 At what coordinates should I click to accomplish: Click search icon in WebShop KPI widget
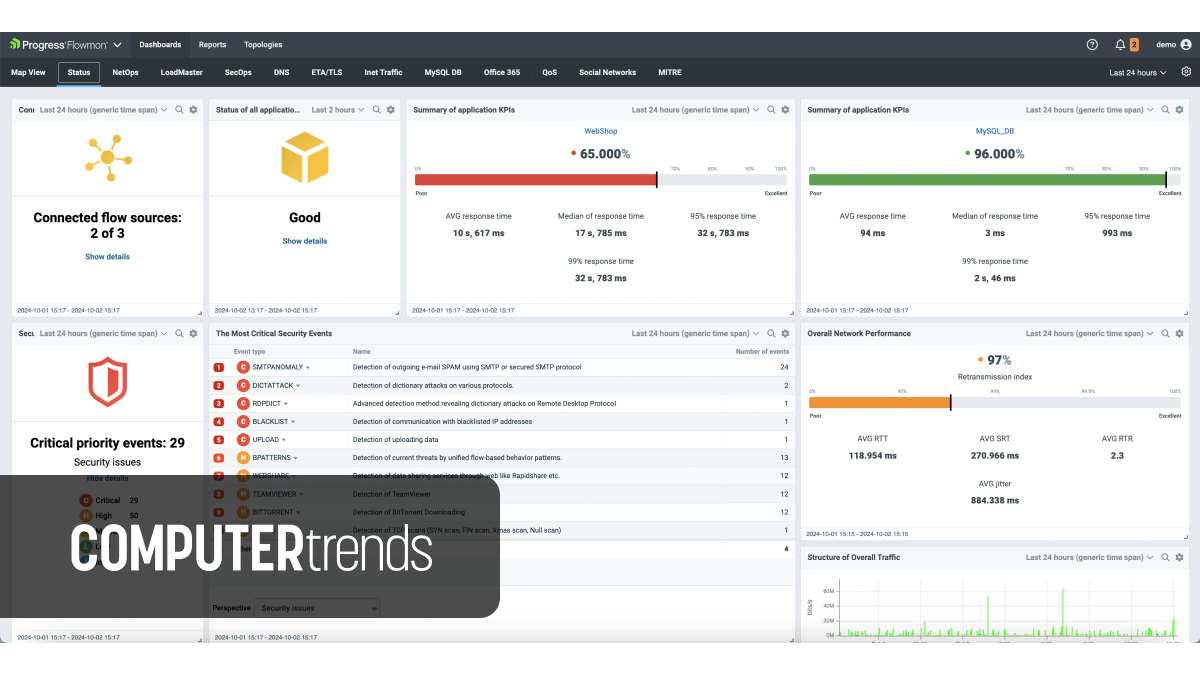(x=772, y=110)
